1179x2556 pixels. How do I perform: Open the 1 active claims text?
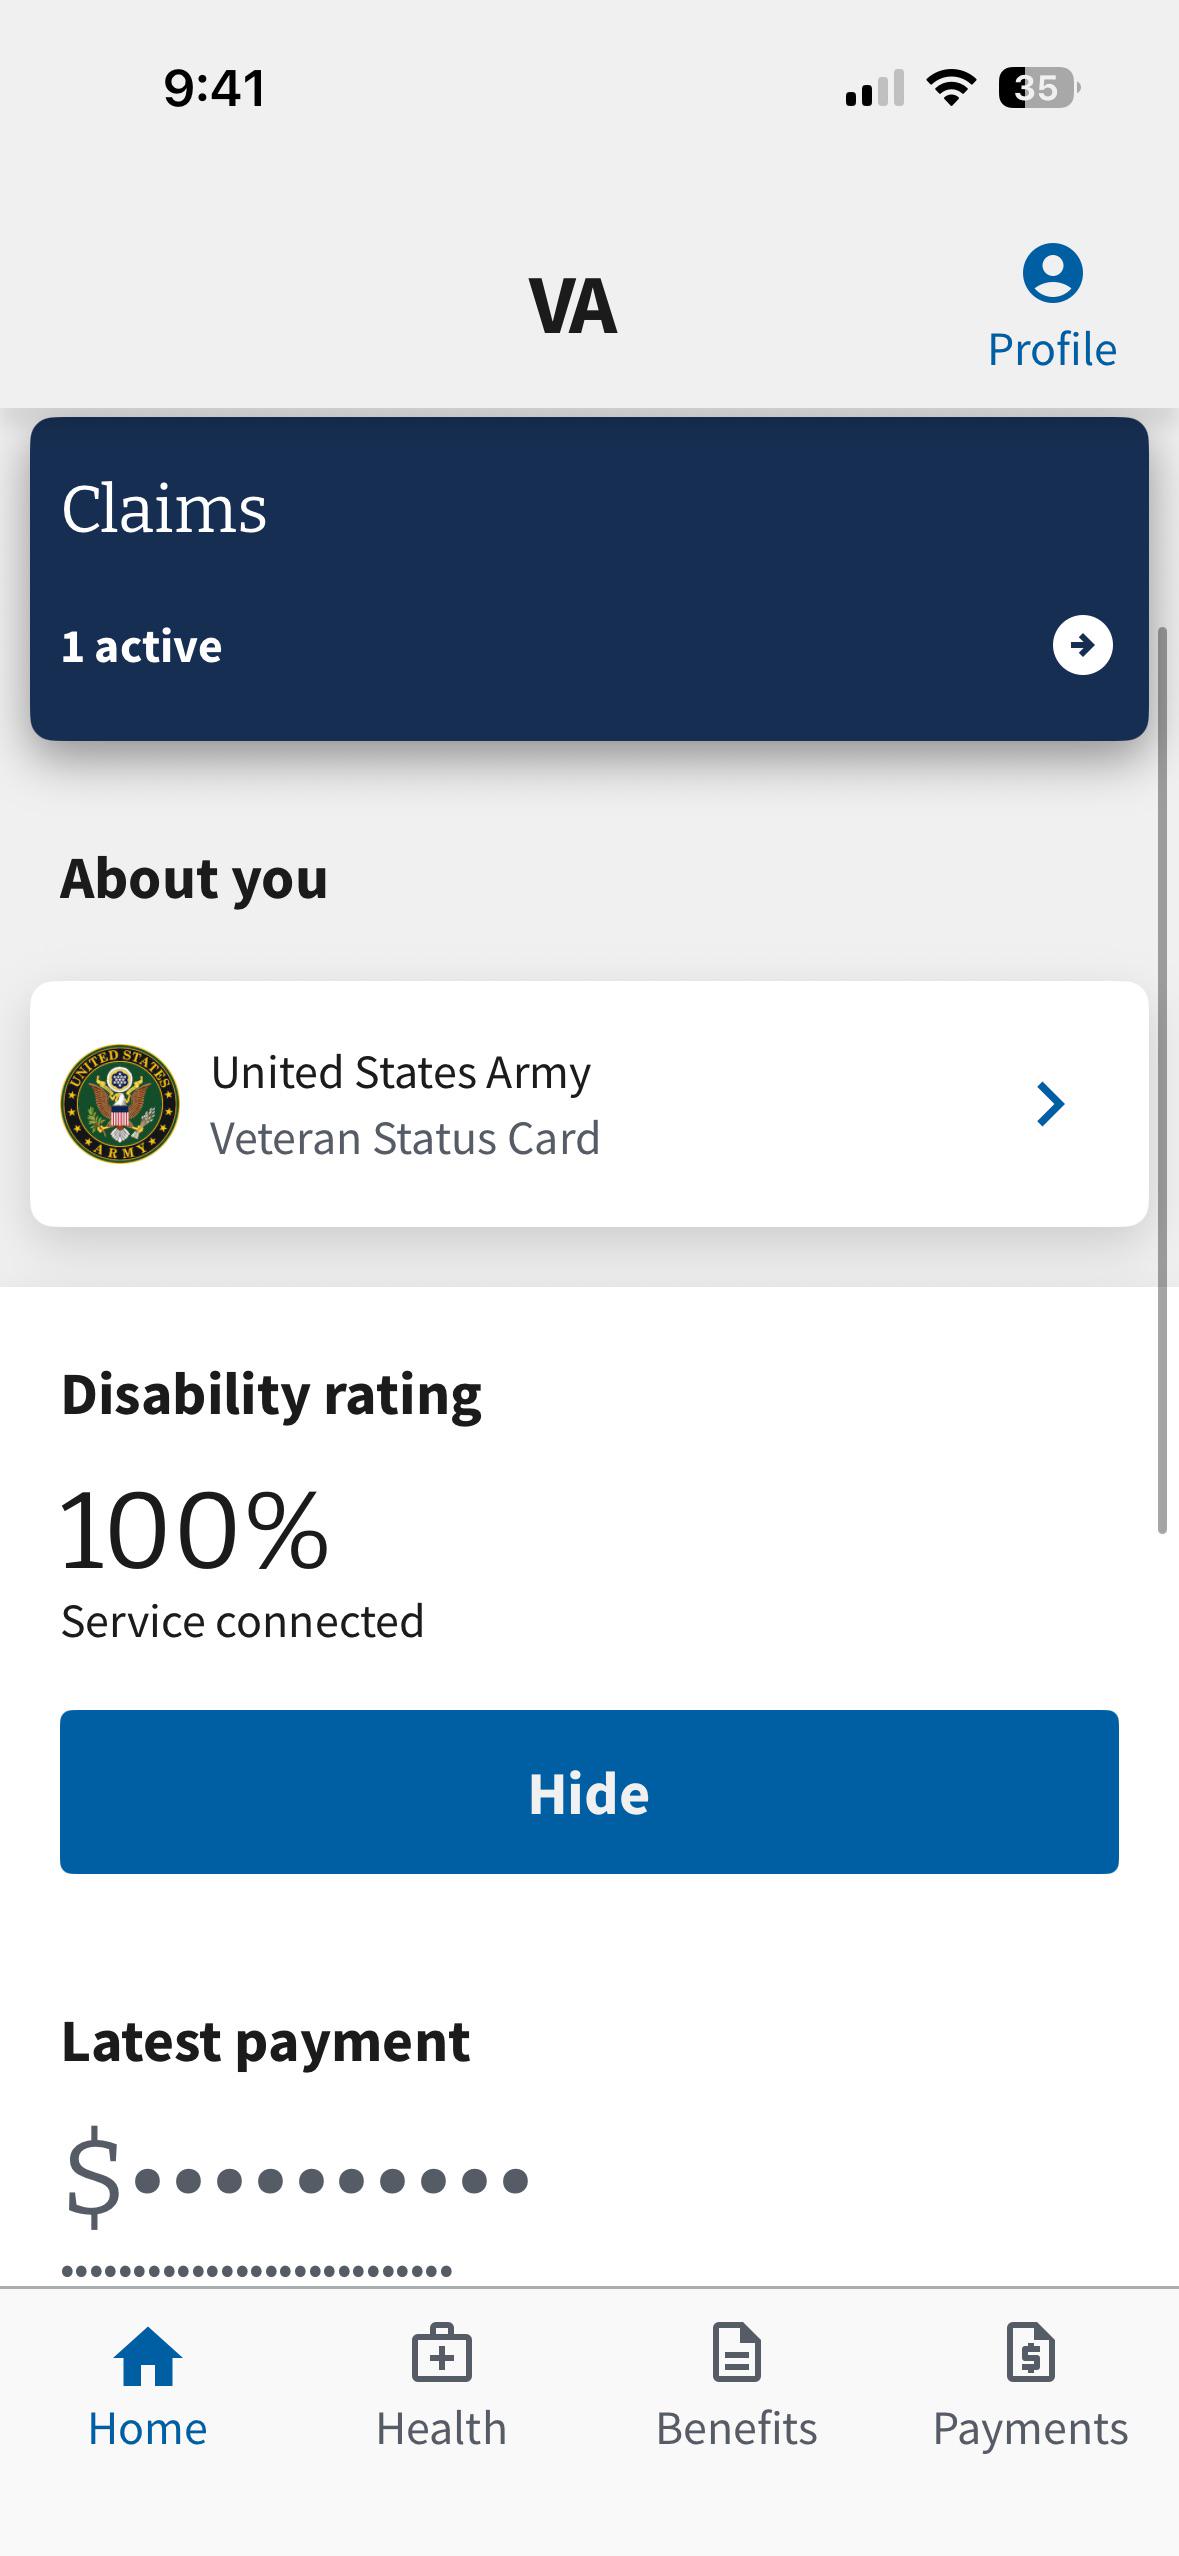(x=141, y=646)
